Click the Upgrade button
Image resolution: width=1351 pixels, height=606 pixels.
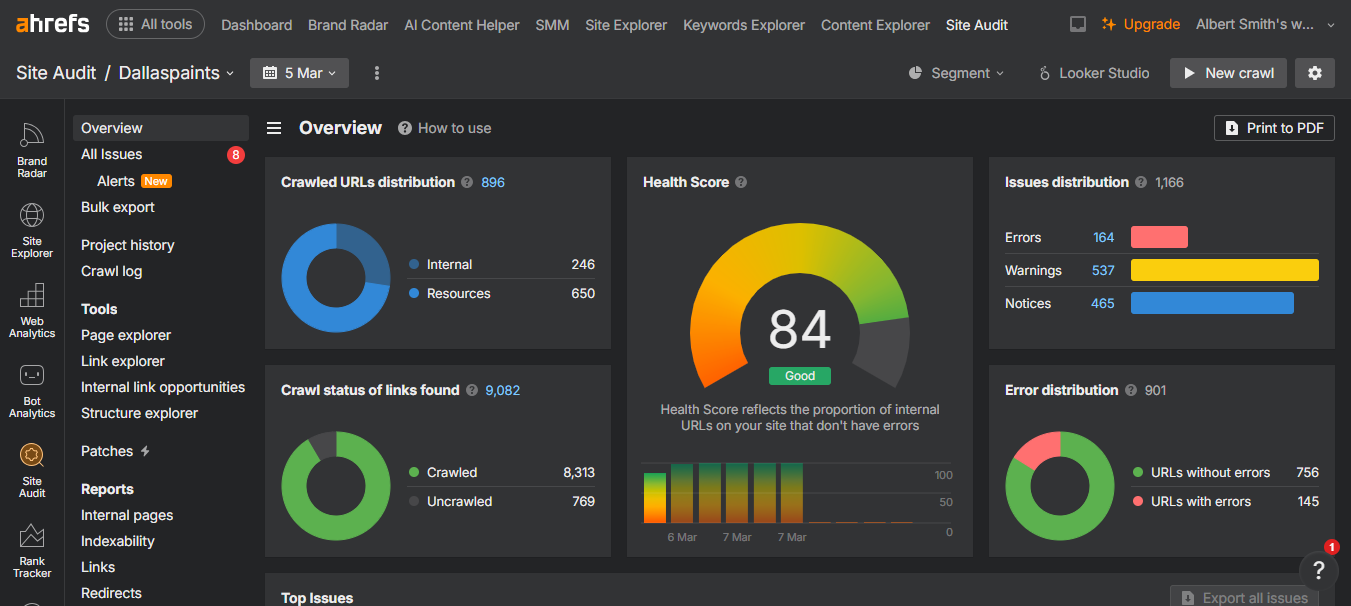pyautogui.click(x=1141, y=24)
